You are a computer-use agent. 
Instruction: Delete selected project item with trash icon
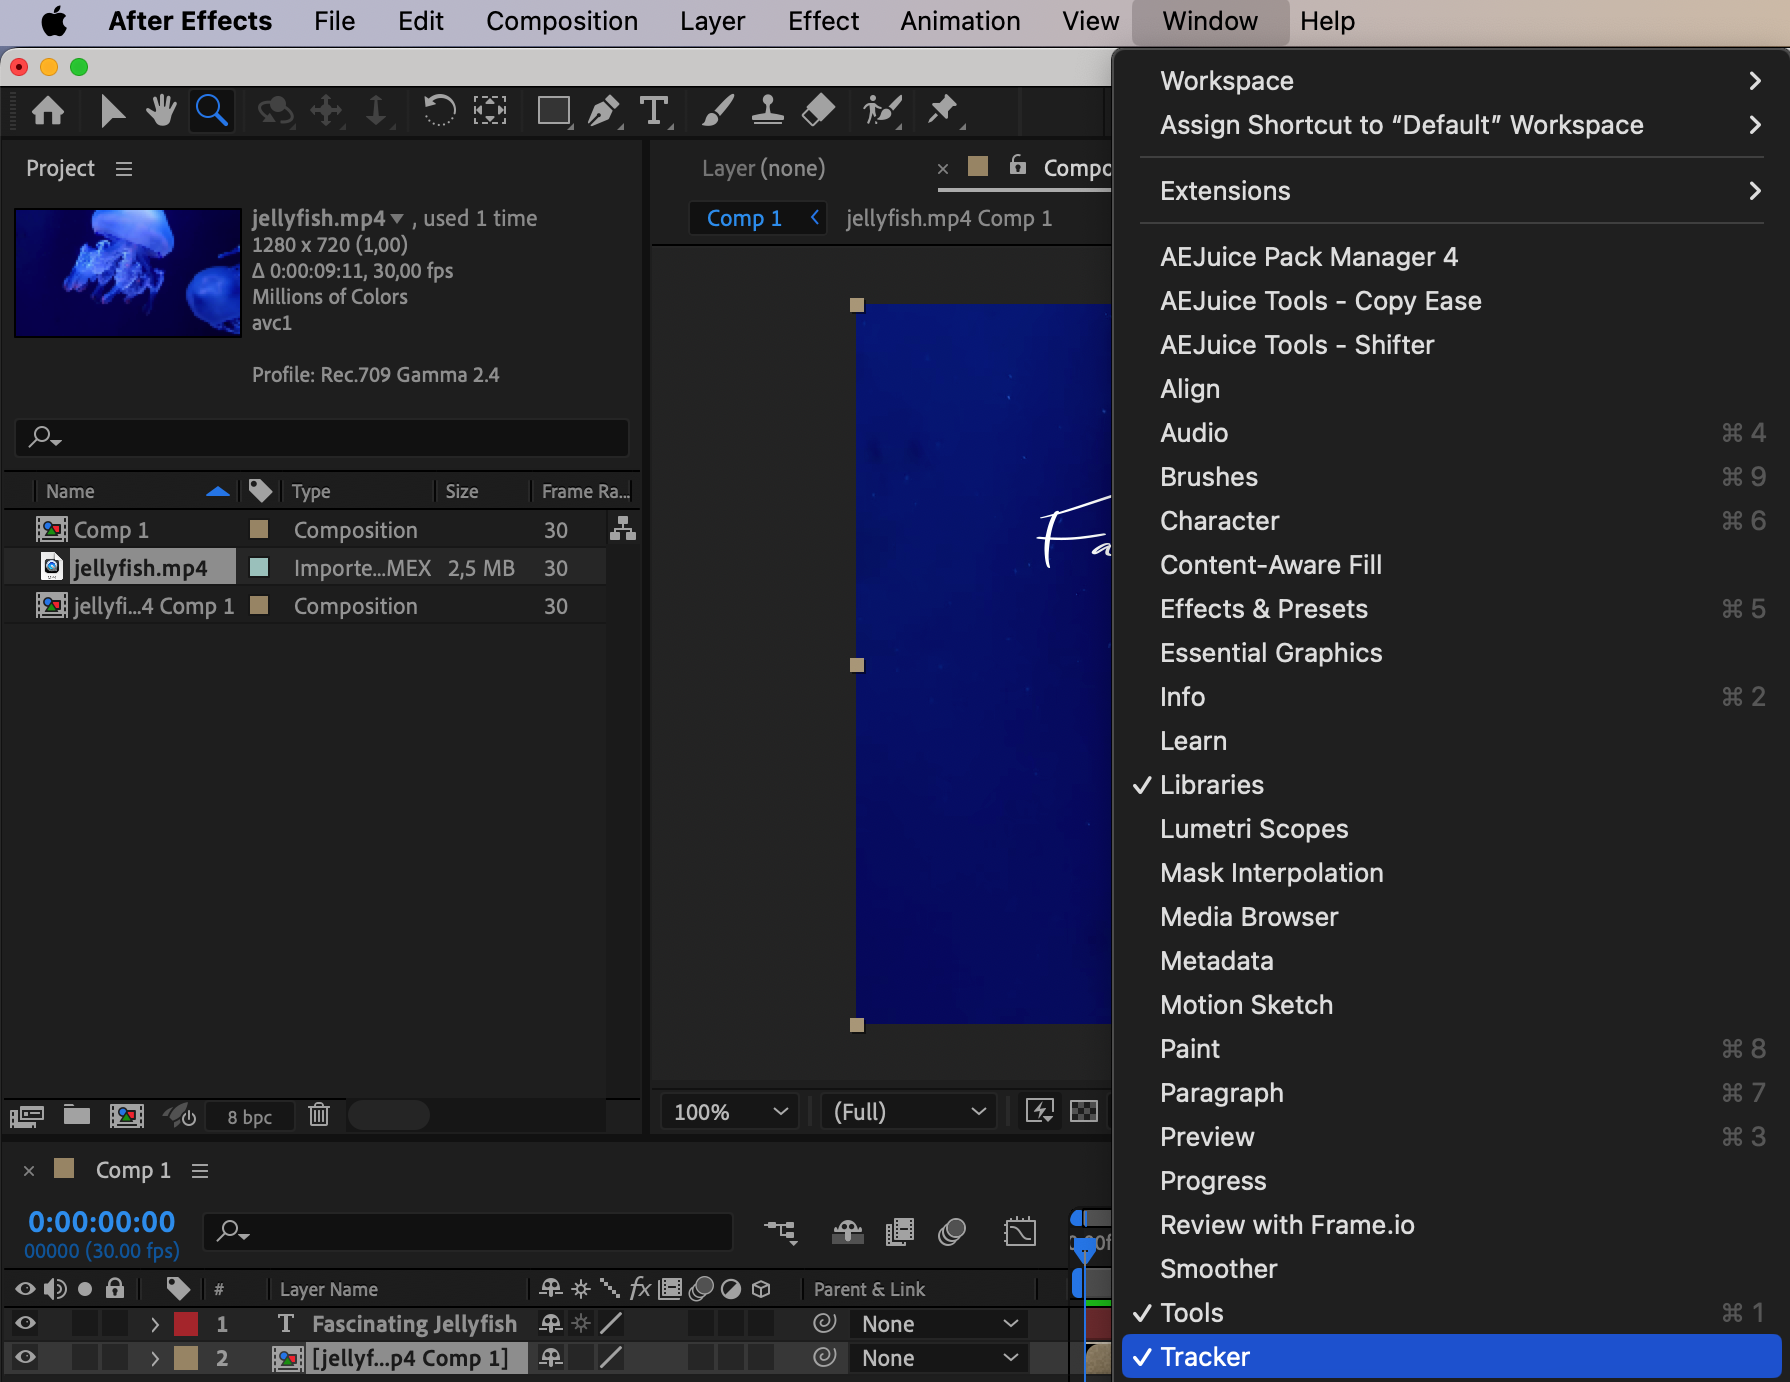(319, 1115)
